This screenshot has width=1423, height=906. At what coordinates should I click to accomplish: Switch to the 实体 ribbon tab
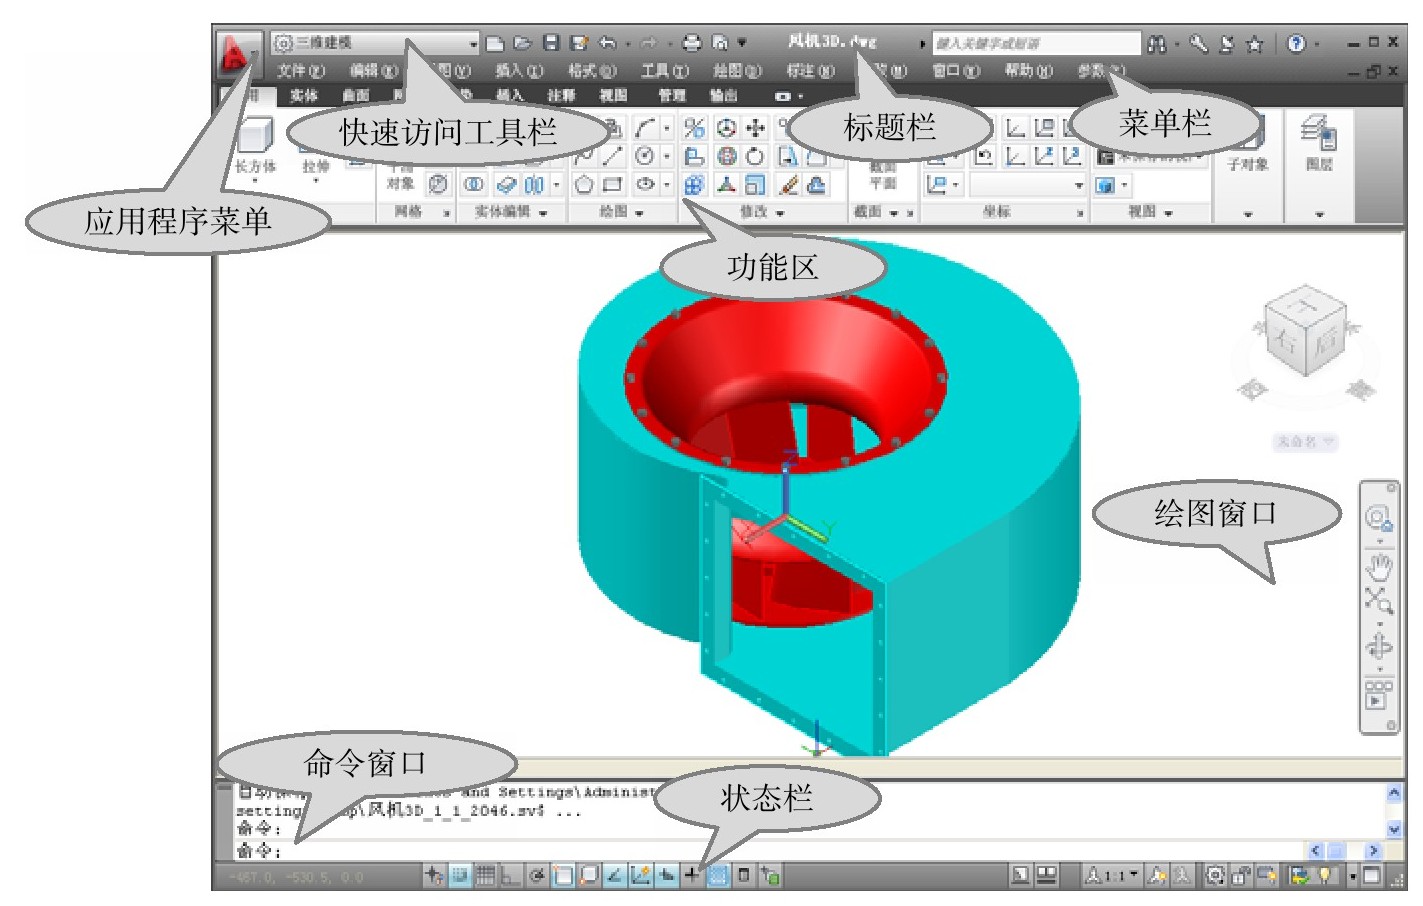[x=303, y=96]
